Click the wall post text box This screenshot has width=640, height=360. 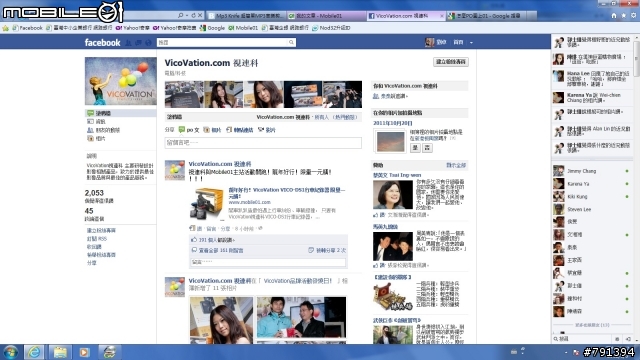263,143
